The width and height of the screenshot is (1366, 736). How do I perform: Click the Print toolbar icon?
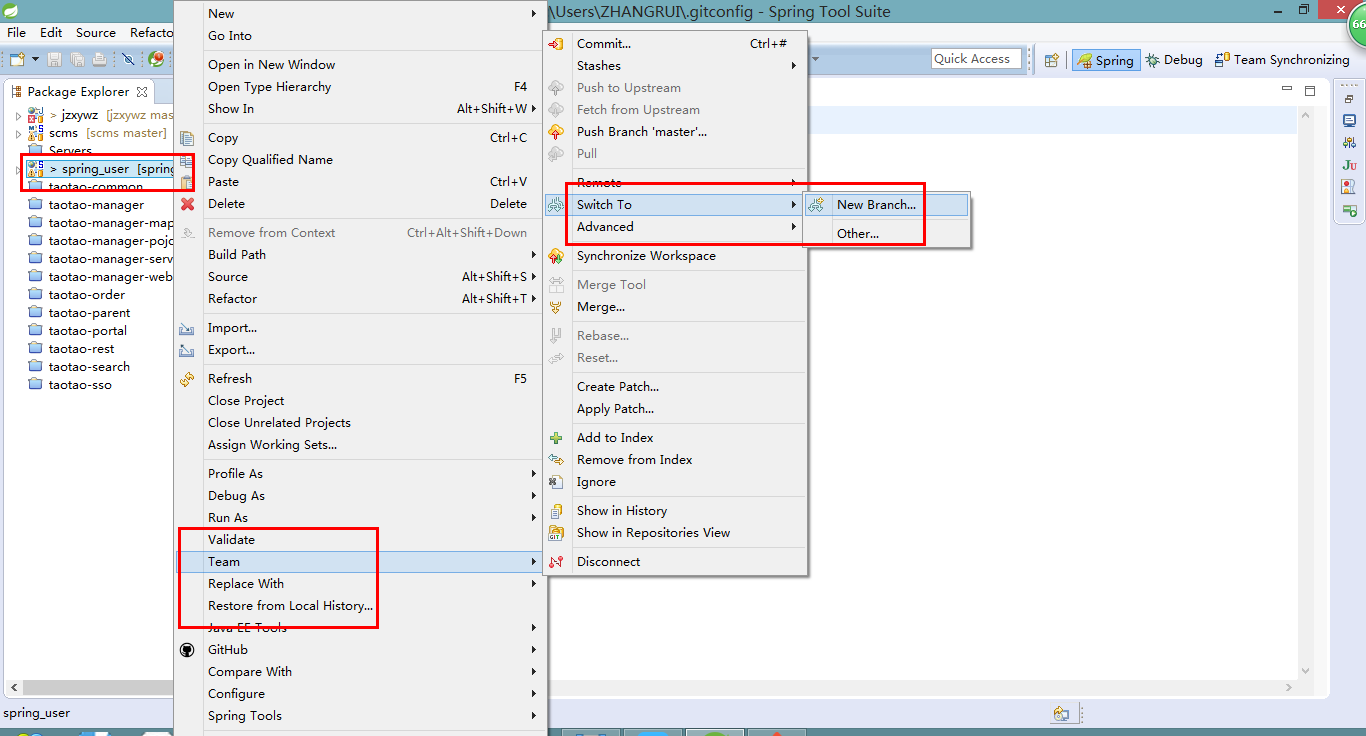point(99,60)
